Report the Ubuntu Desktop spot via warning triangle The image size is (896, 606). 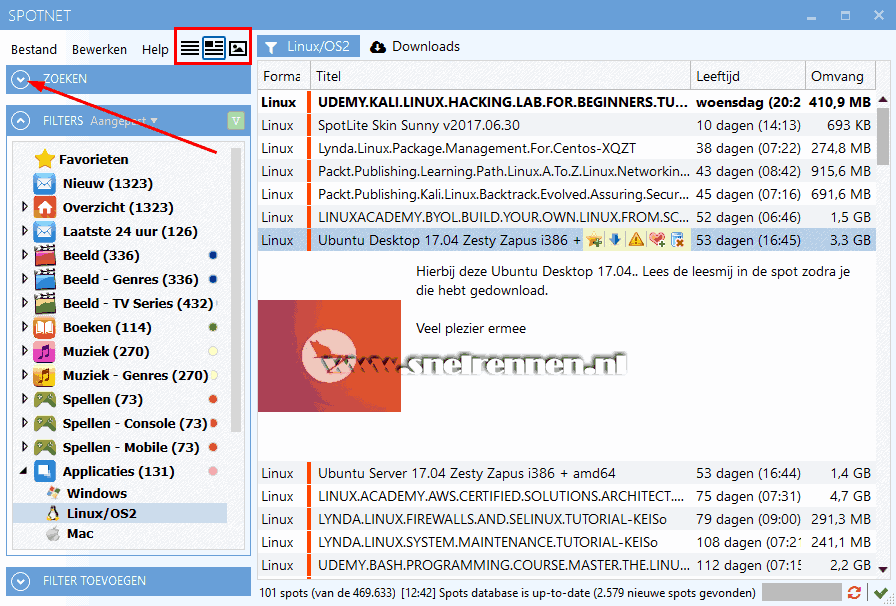click(635, 240)
